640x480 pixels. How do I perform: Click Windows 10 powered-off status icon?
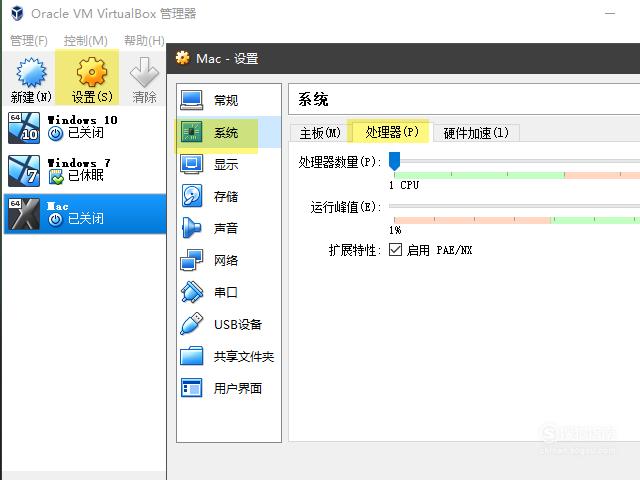tap(56, 133)
